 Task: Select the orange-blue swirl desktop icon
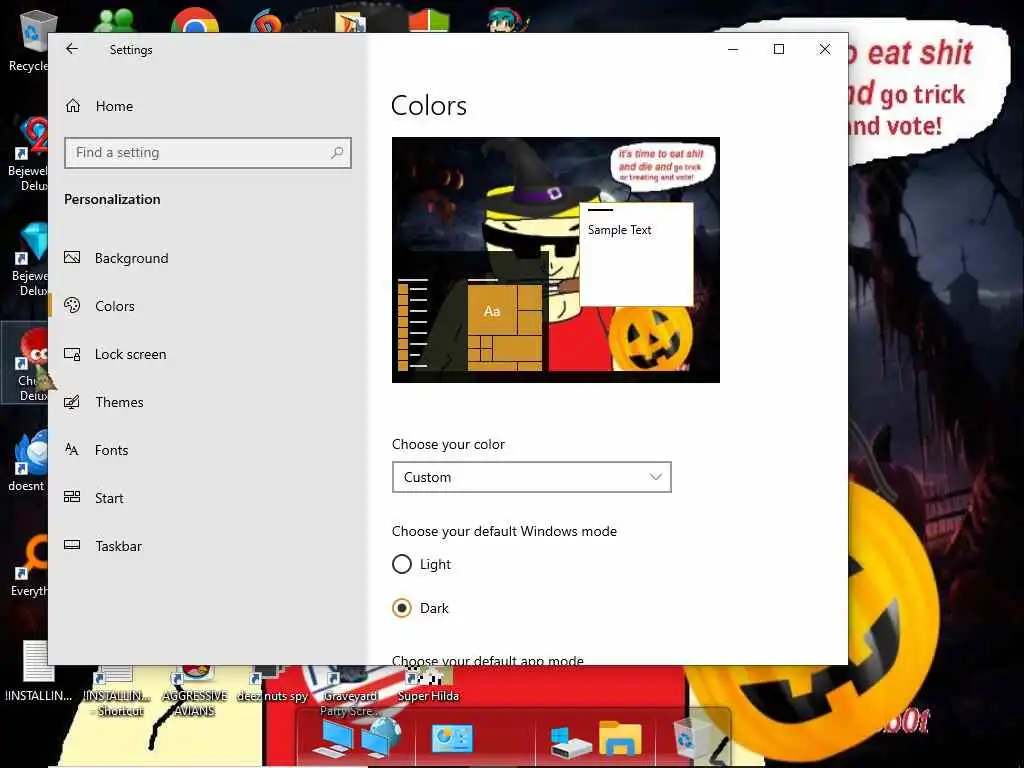[266, 22]
